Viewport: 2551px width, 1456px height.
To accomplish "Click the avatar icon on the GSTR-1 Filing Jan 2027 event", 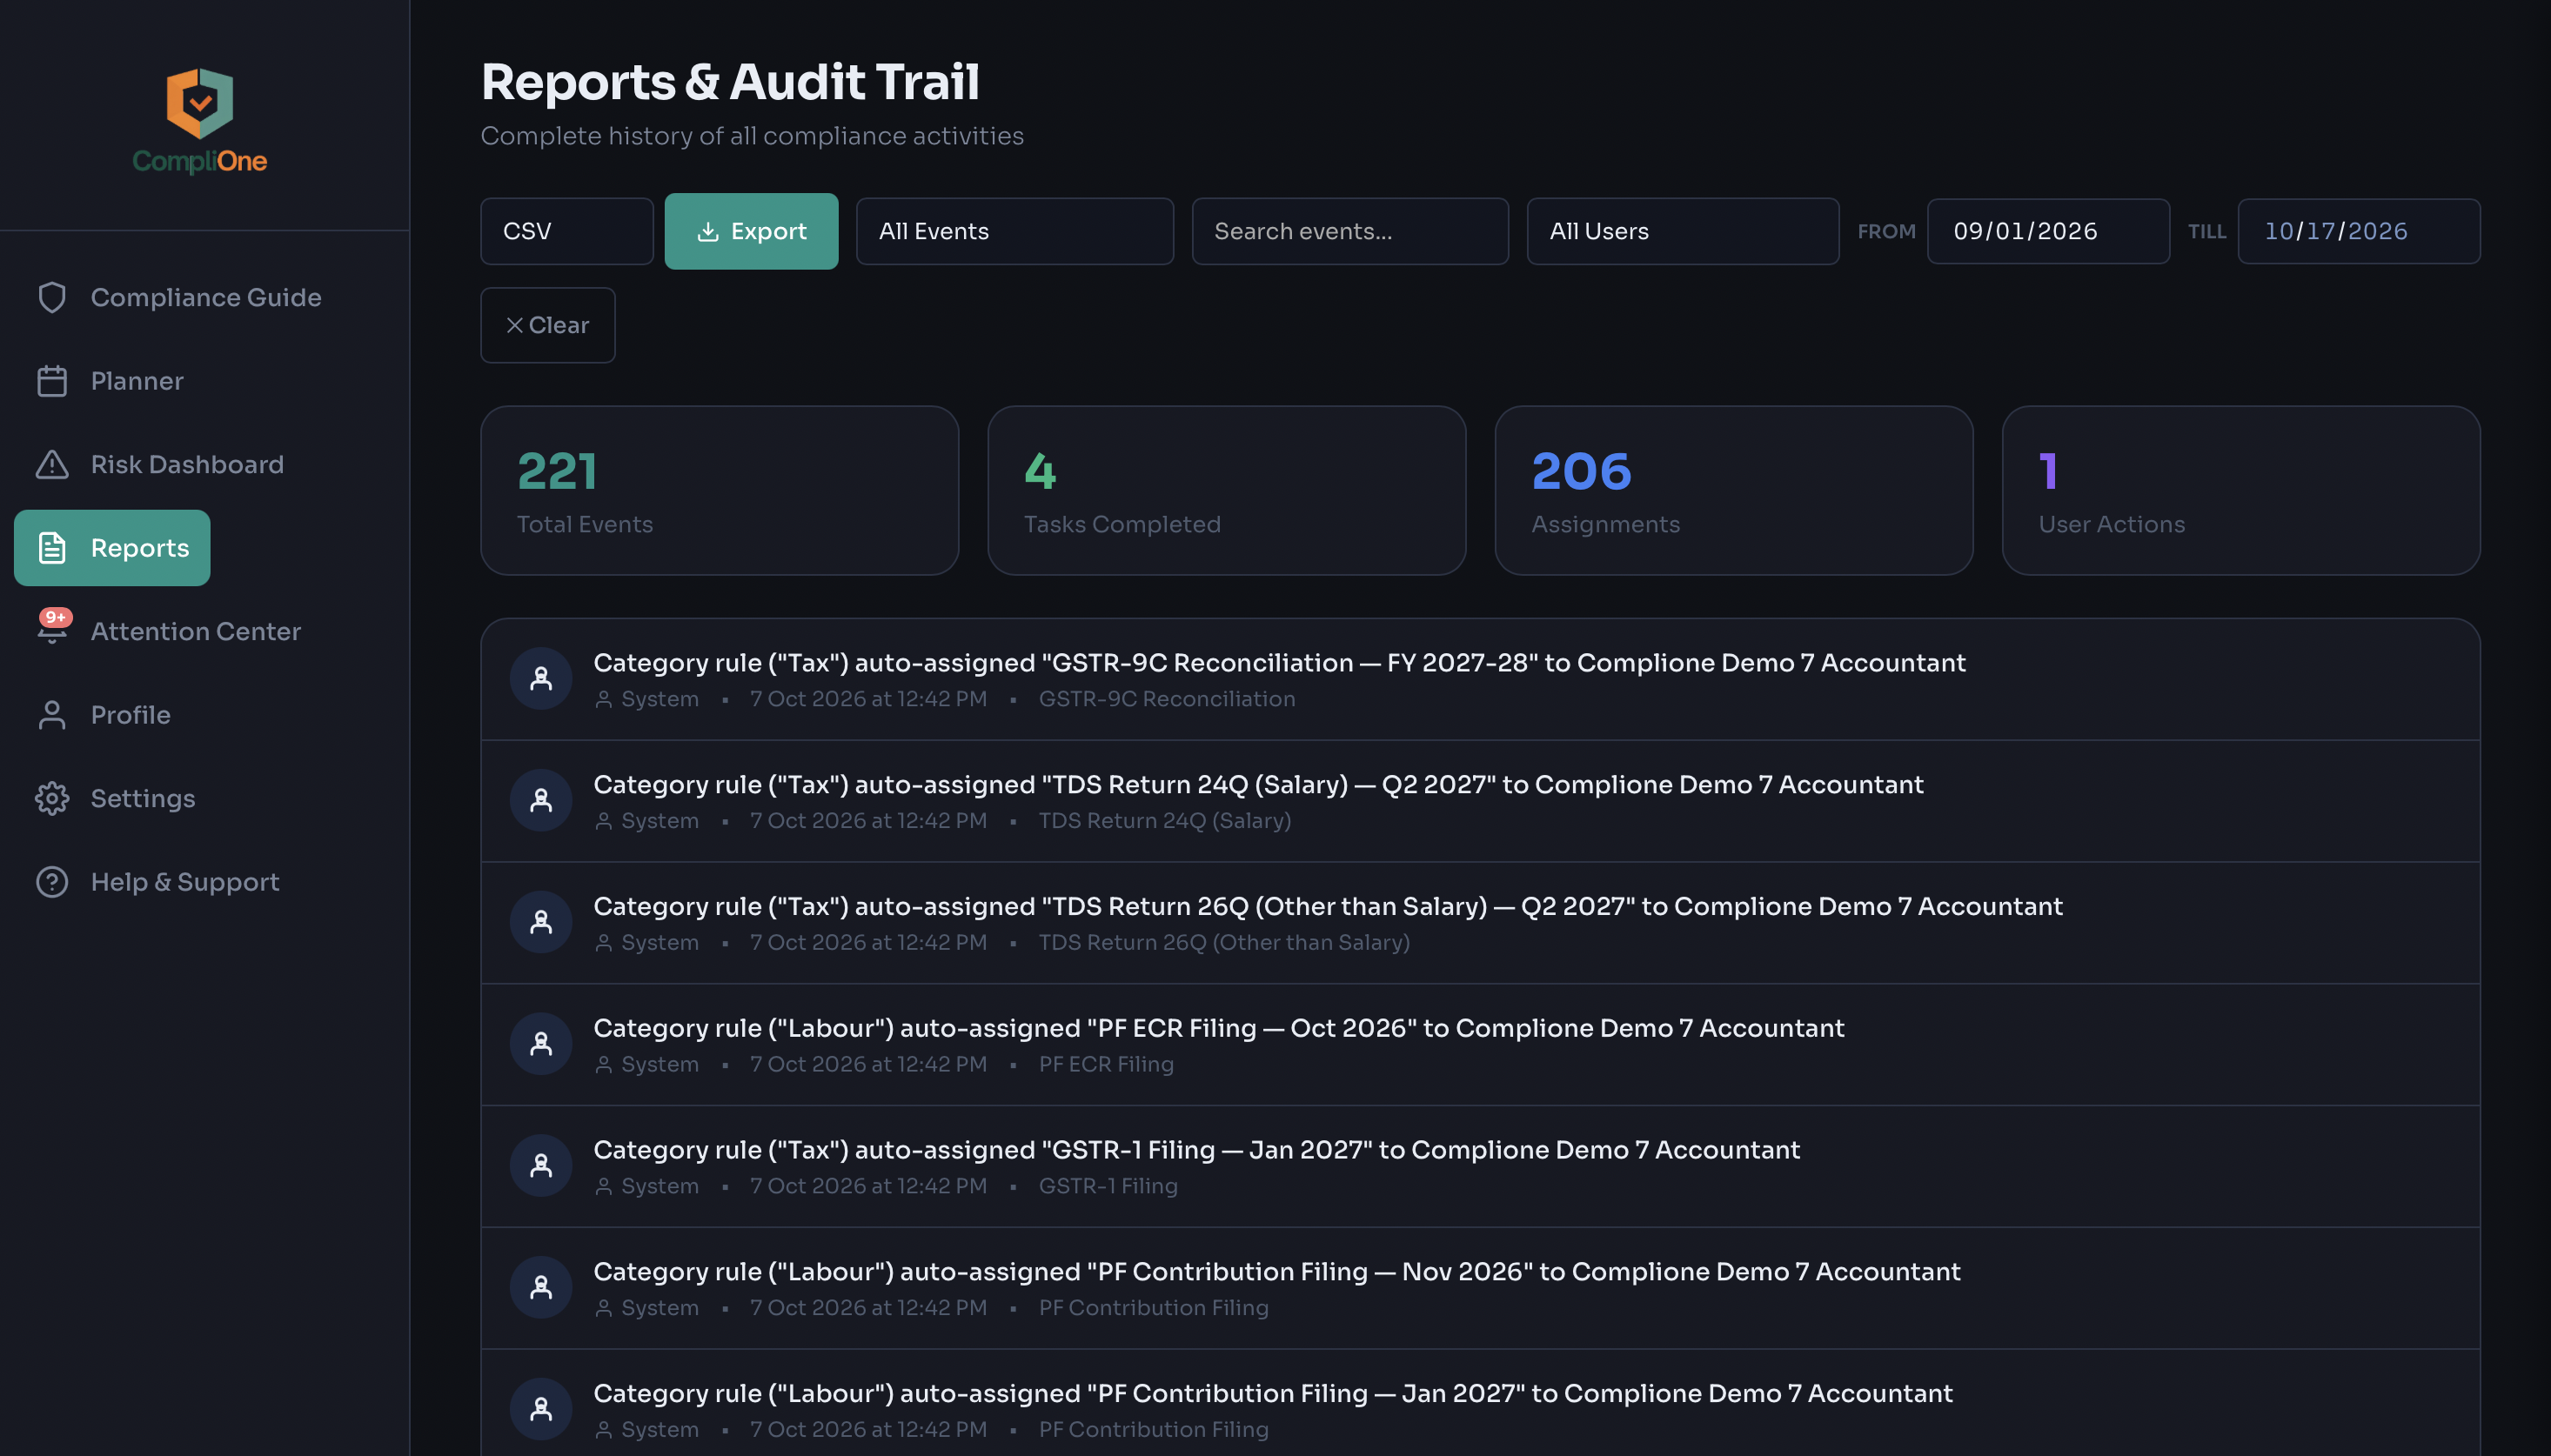I will pyautogui.click(x=541, y=1166).
